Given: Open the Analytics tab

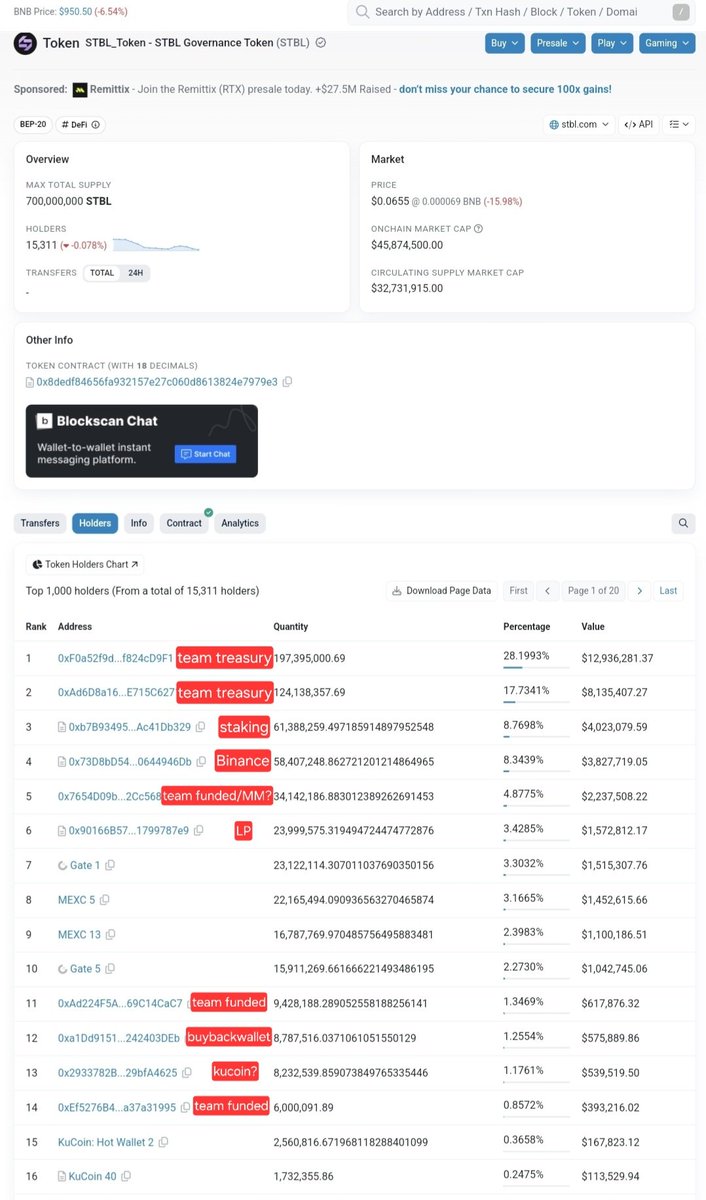Looking at the screenshot, I should (x=240, y=523).
